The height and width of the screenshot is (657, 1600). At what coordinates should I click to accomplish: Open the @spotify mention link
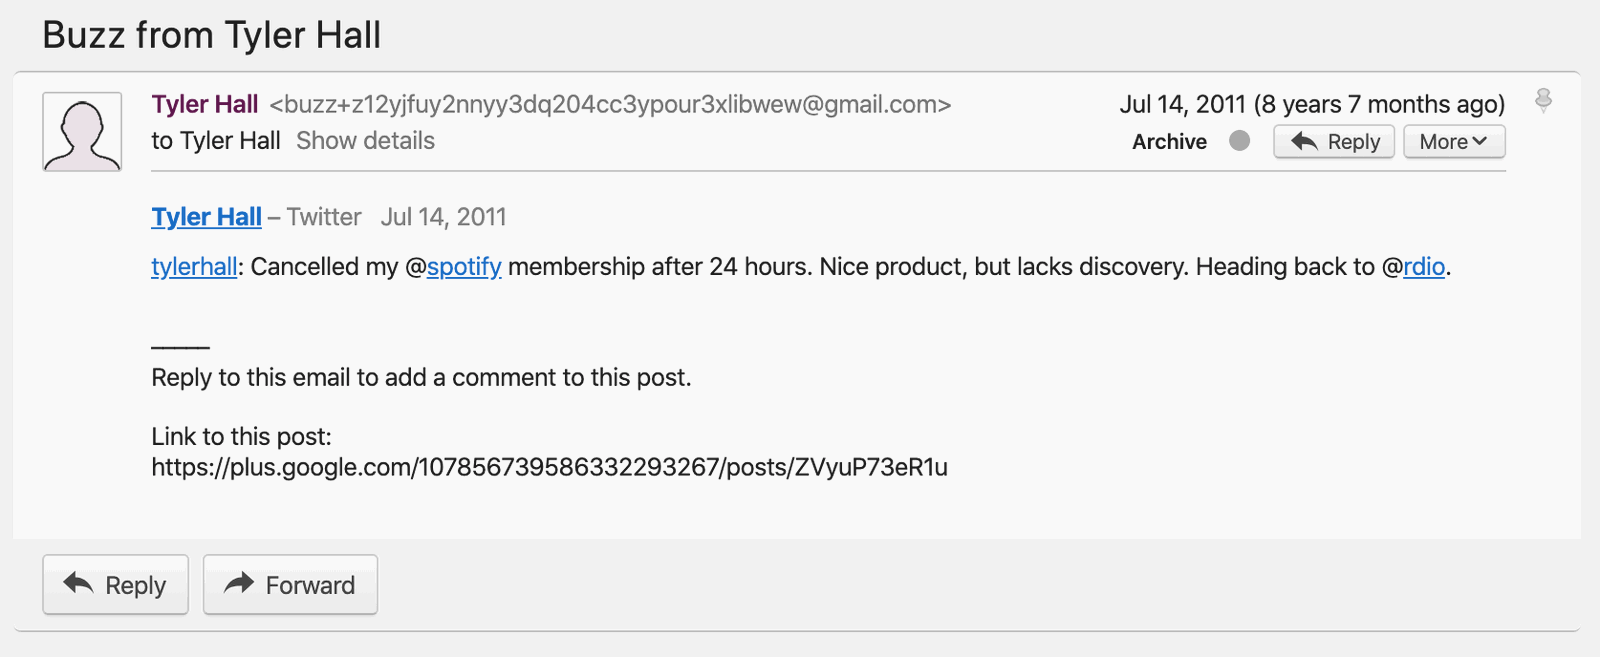coord(463,267)
